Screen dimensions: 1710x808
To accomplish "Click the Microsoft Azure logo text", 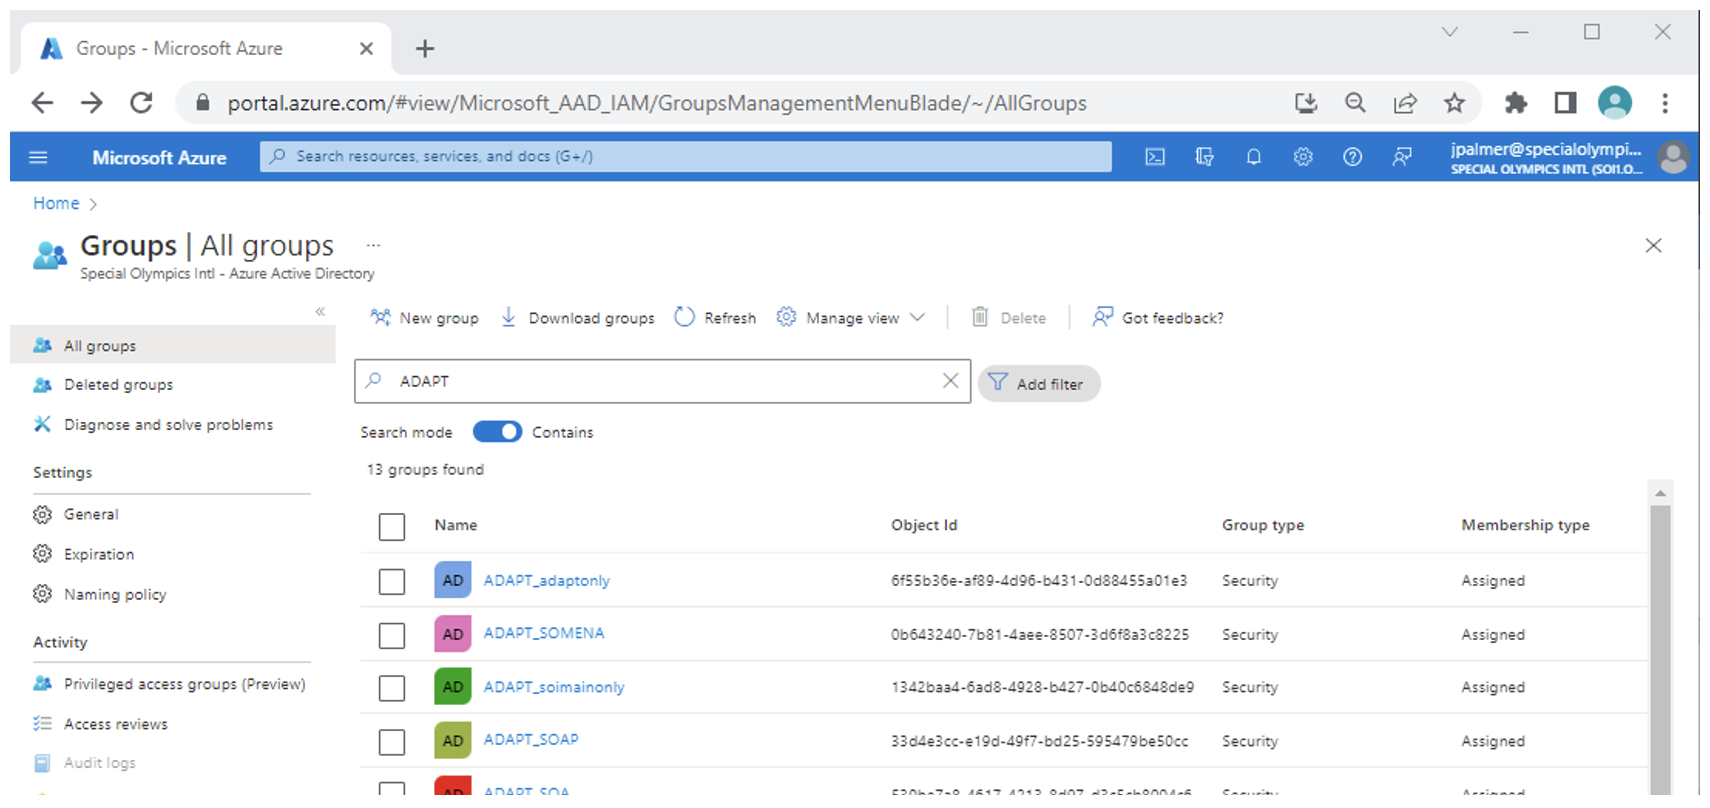I will [159, 157].
